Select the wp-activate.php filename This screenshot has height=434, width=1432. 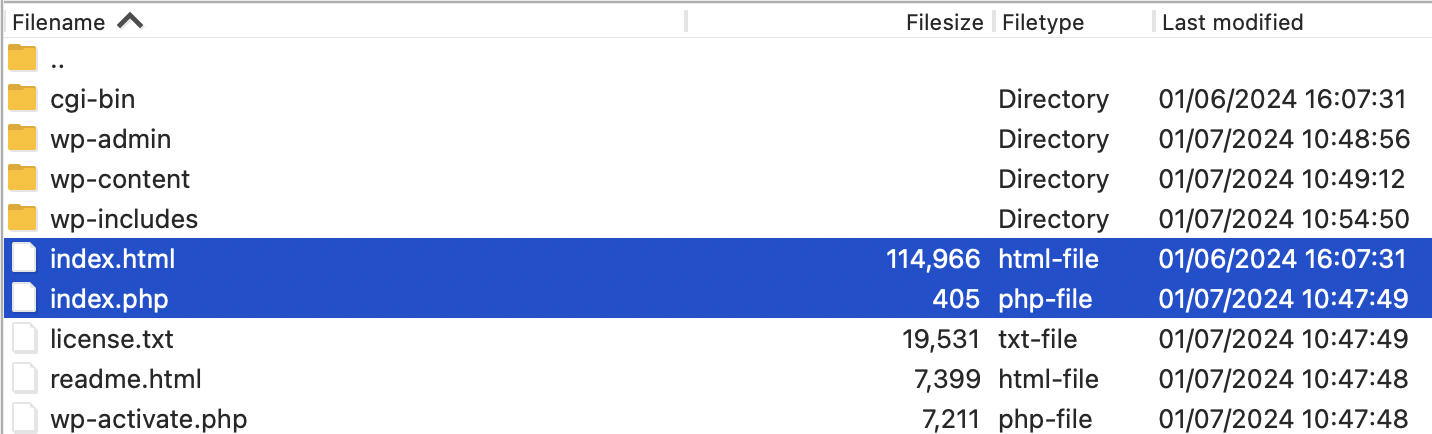click(x=149, y=419)
